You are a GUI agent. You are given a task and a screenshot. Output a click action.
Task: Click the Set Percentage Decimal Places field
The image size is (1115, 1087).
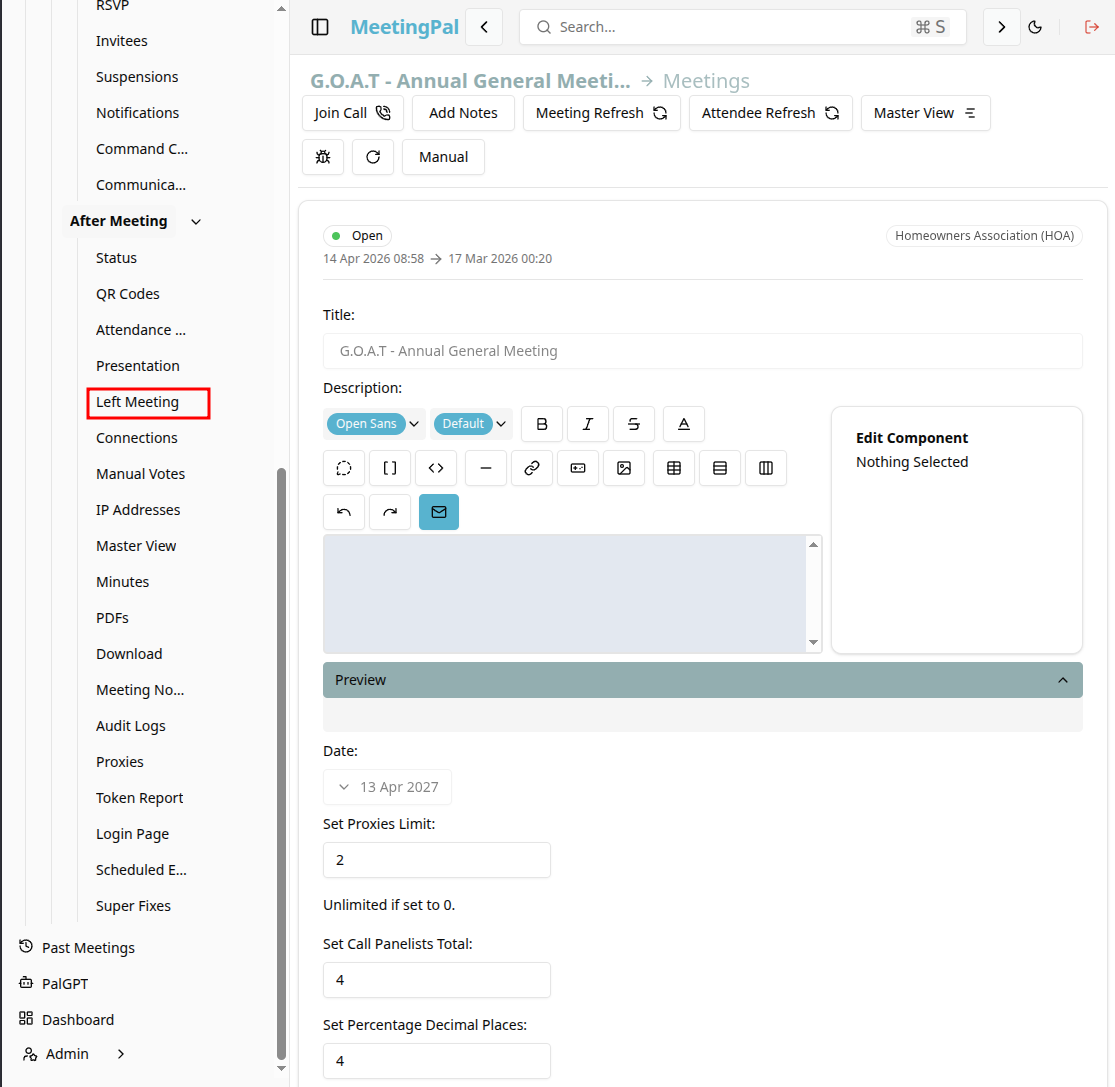(x=437, y=1061)
